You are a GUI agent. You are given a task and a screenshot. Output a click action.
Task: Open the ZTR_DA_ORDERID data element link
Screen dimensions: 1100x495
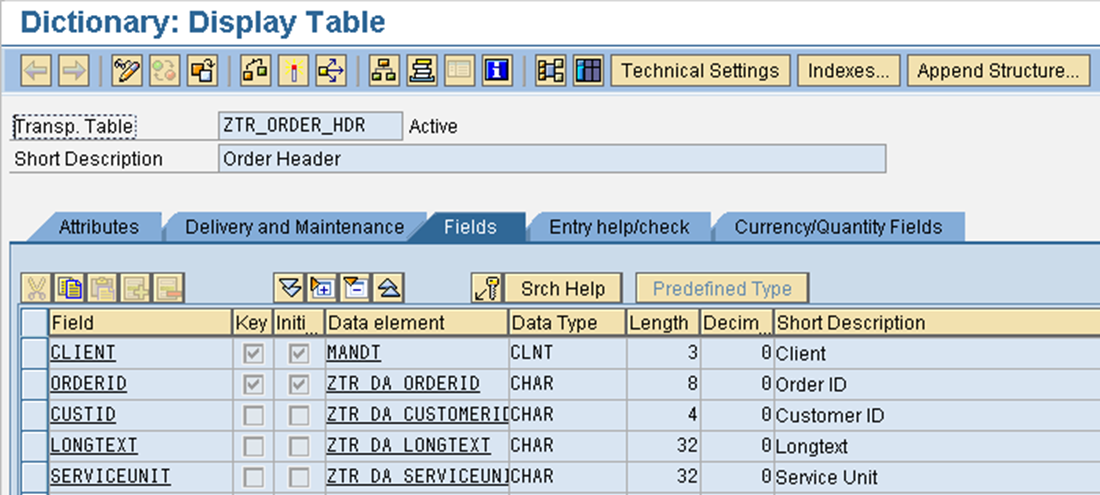tap(403, 384)
